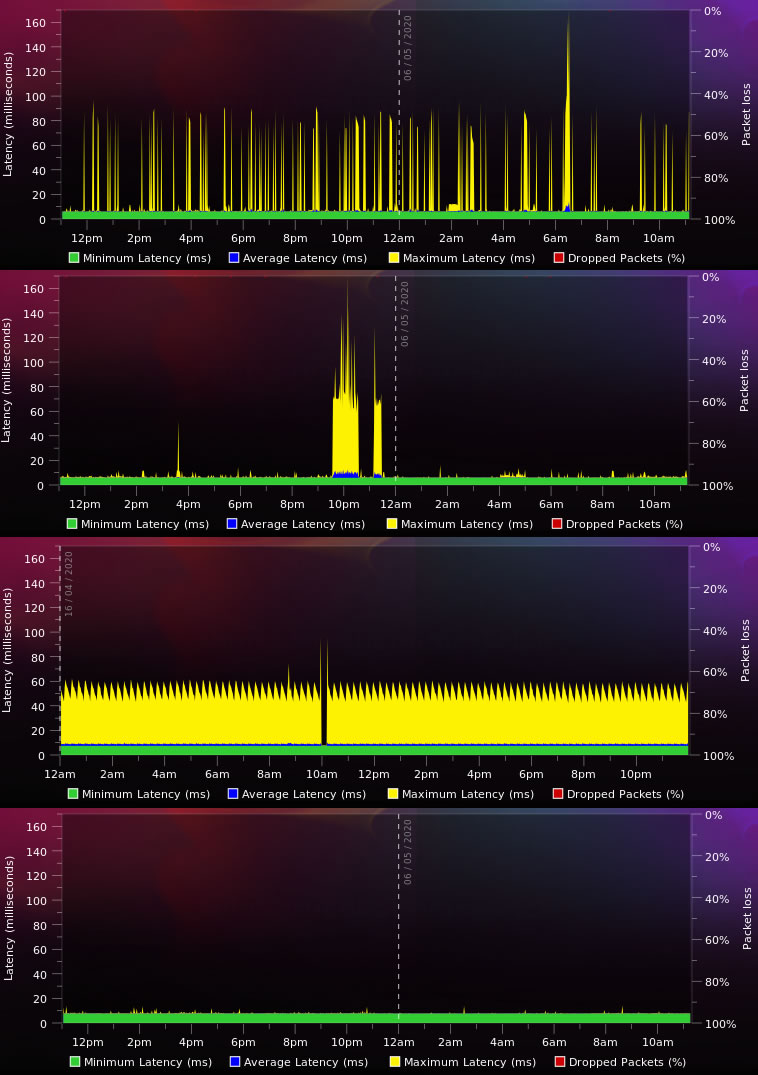The height and width of the screenshot is (1075, 758).
Task: Select "Minimum Latency (ms)" label in bottom graph legend
Action: pos(147,1063)
